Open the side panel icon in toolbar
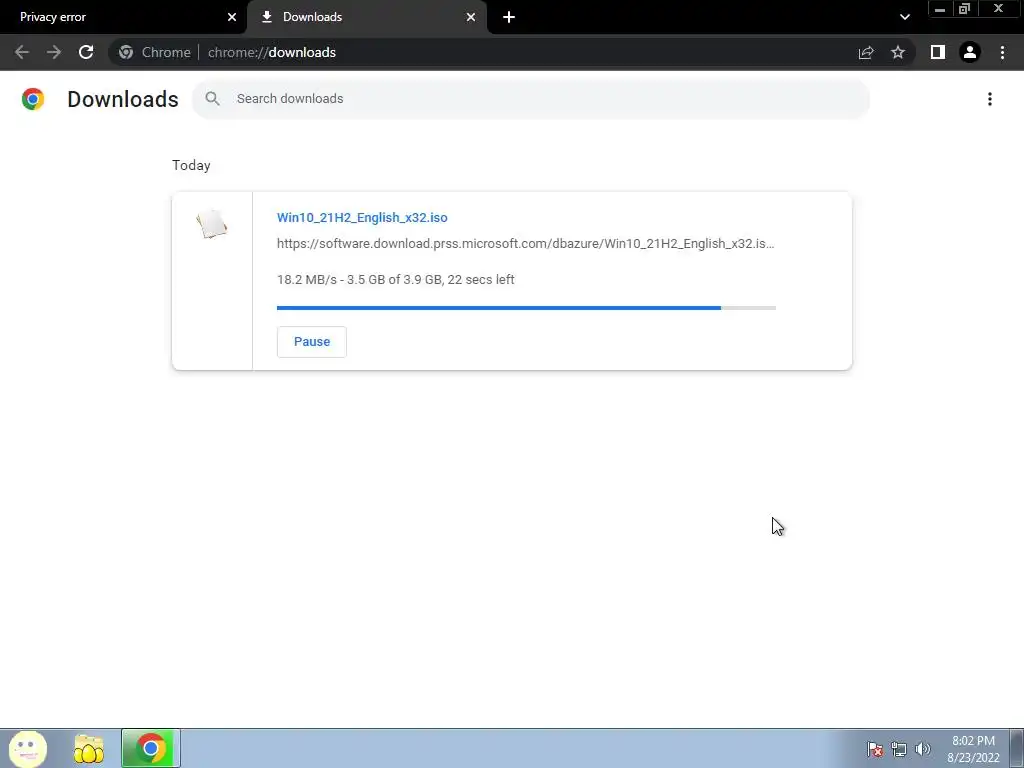 pos(938,52)
